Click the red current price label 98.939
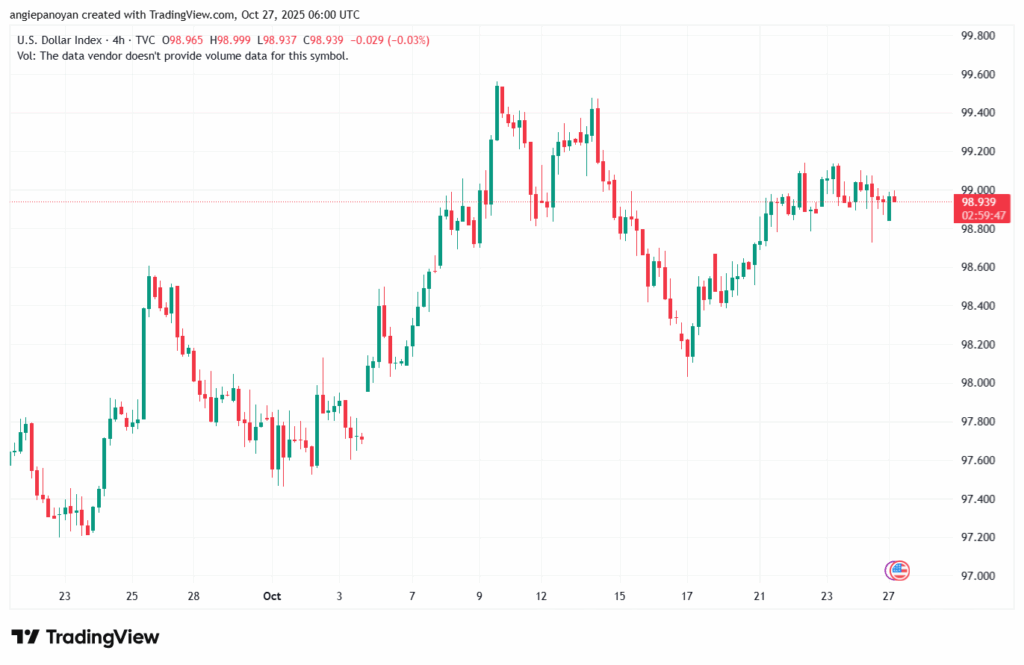The height and width of the screenshot is (665, 1024). click(978, 202)
